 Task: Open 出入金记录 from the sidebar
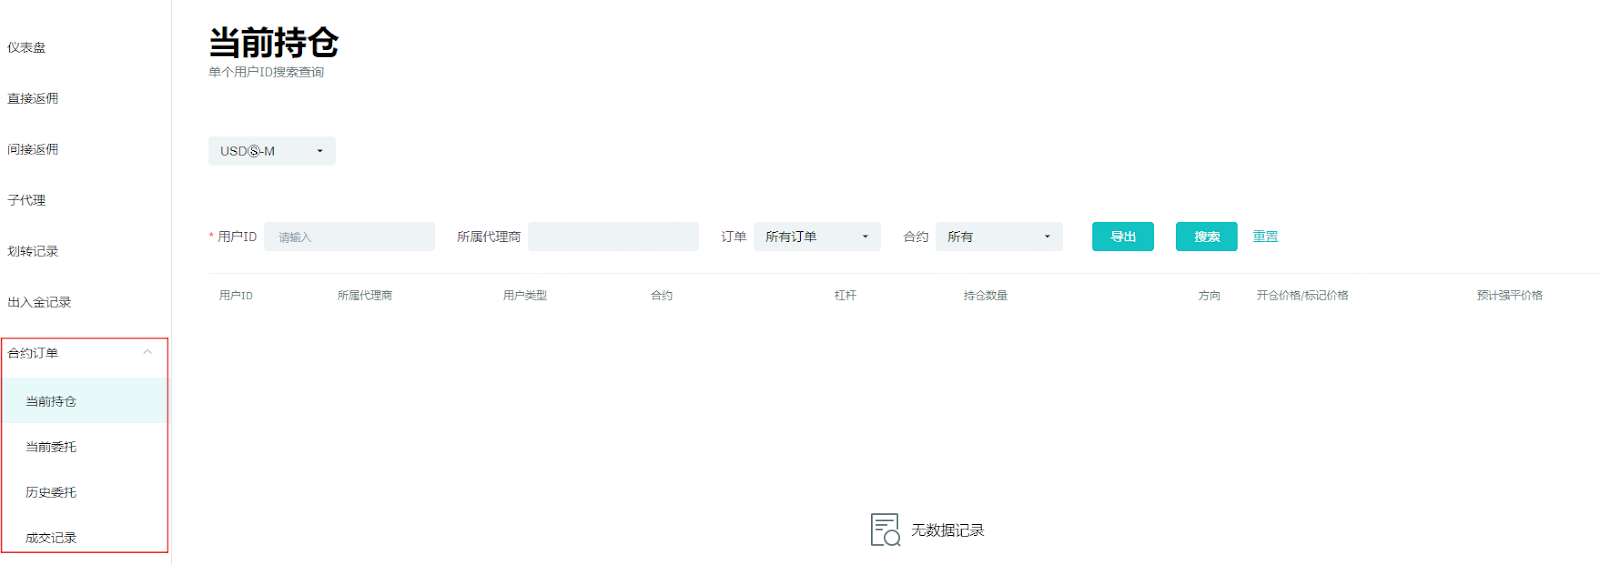[x=39, y=303]
